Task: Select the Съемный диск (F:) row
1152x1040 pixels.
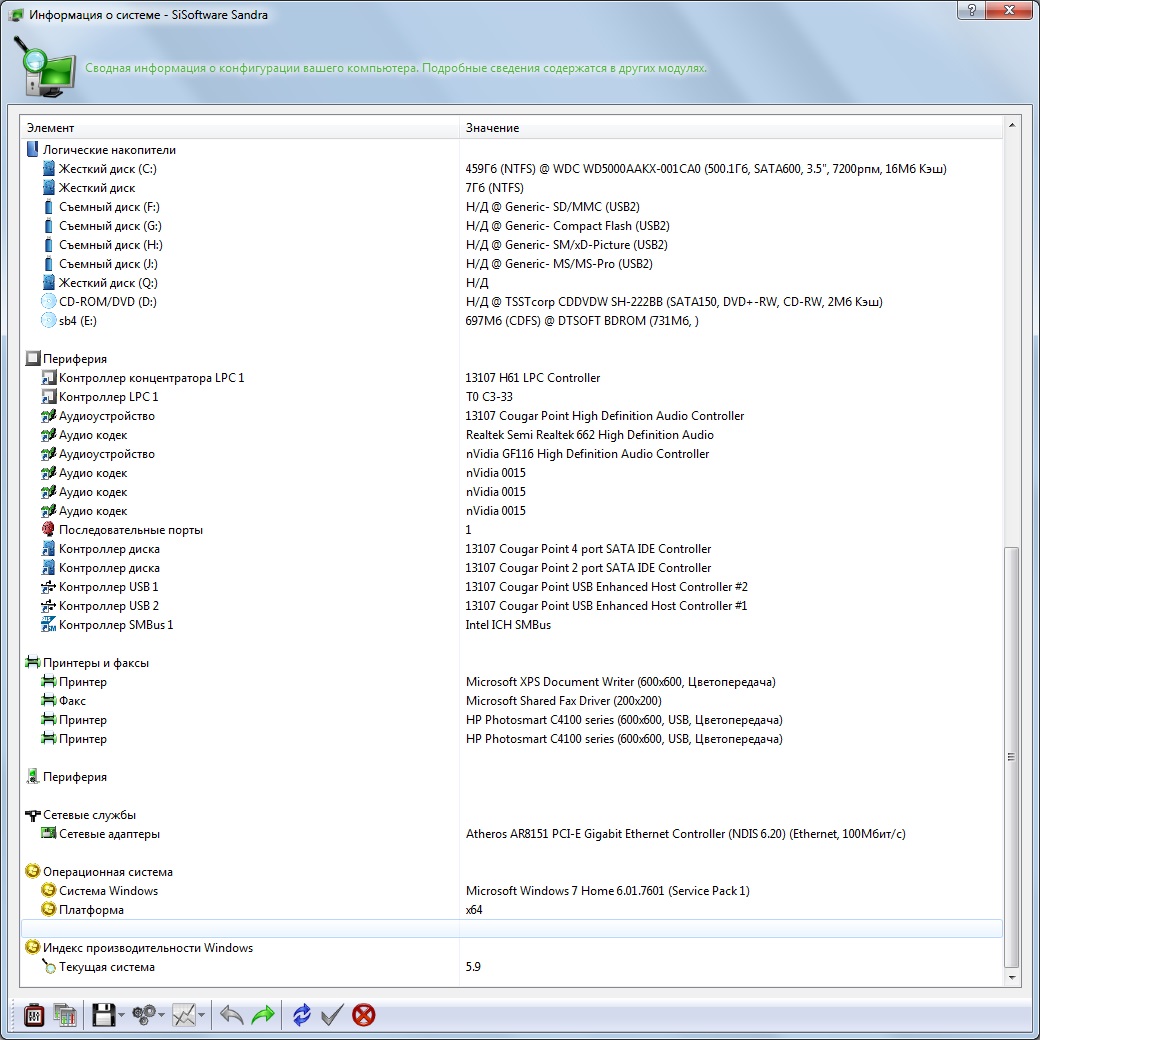Action: tap(511, 207)
